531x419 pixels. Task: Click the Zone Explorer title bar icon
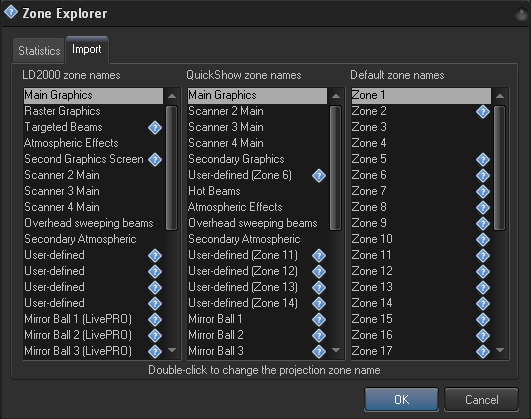10,12
